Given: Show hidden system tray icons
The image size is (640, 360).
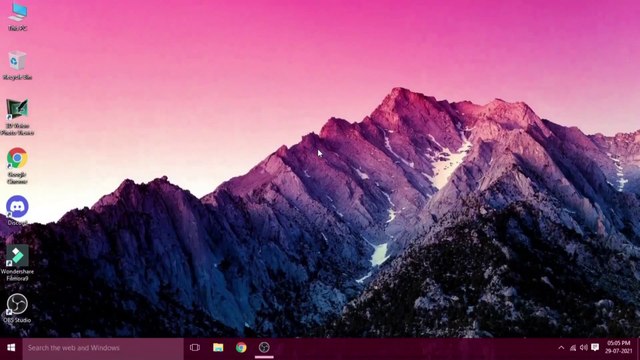Looking at the screenshot, I should [x=561, y=348].
